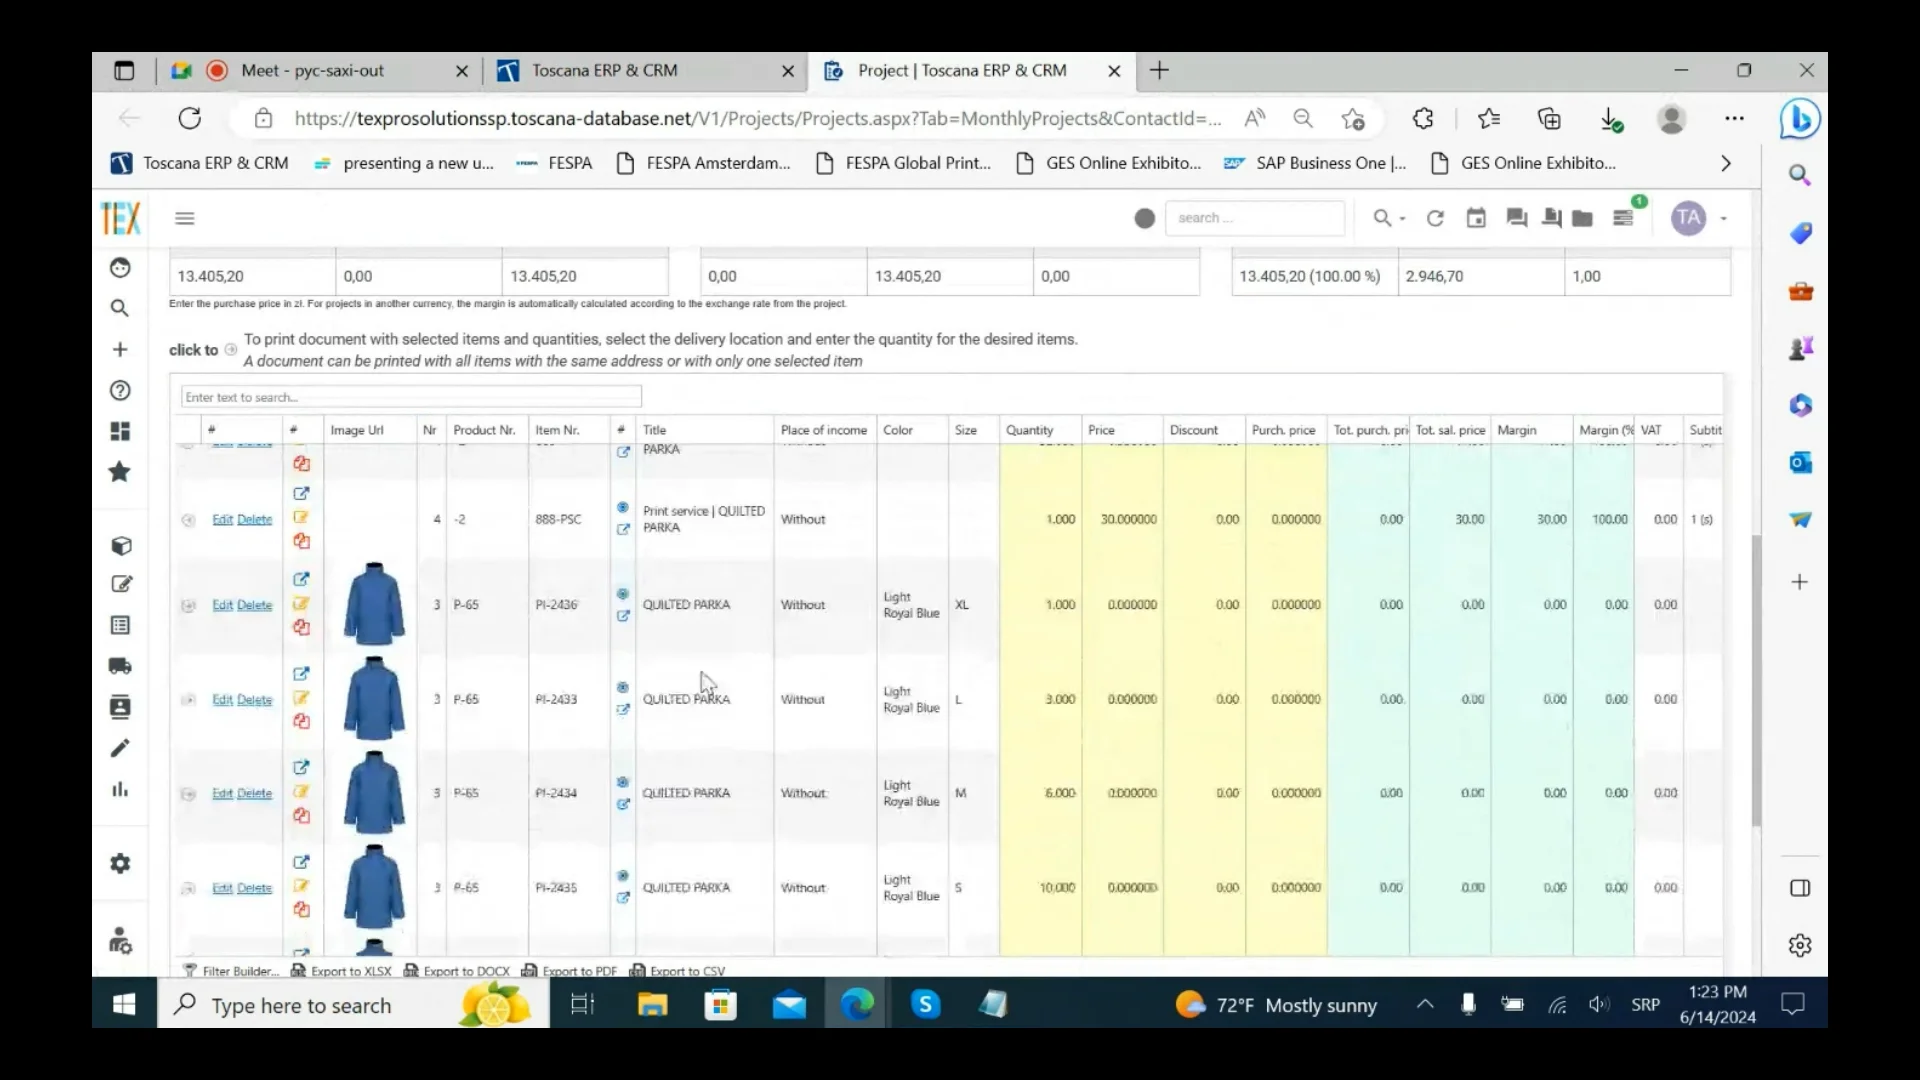
Task: Click the dashboard tiles icon in left sidebar
Action: [120, 431]
